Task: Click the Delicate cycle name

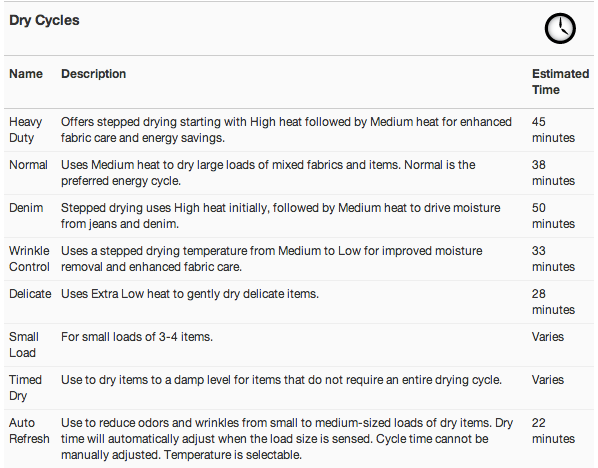Action: [x=30, y=294]
